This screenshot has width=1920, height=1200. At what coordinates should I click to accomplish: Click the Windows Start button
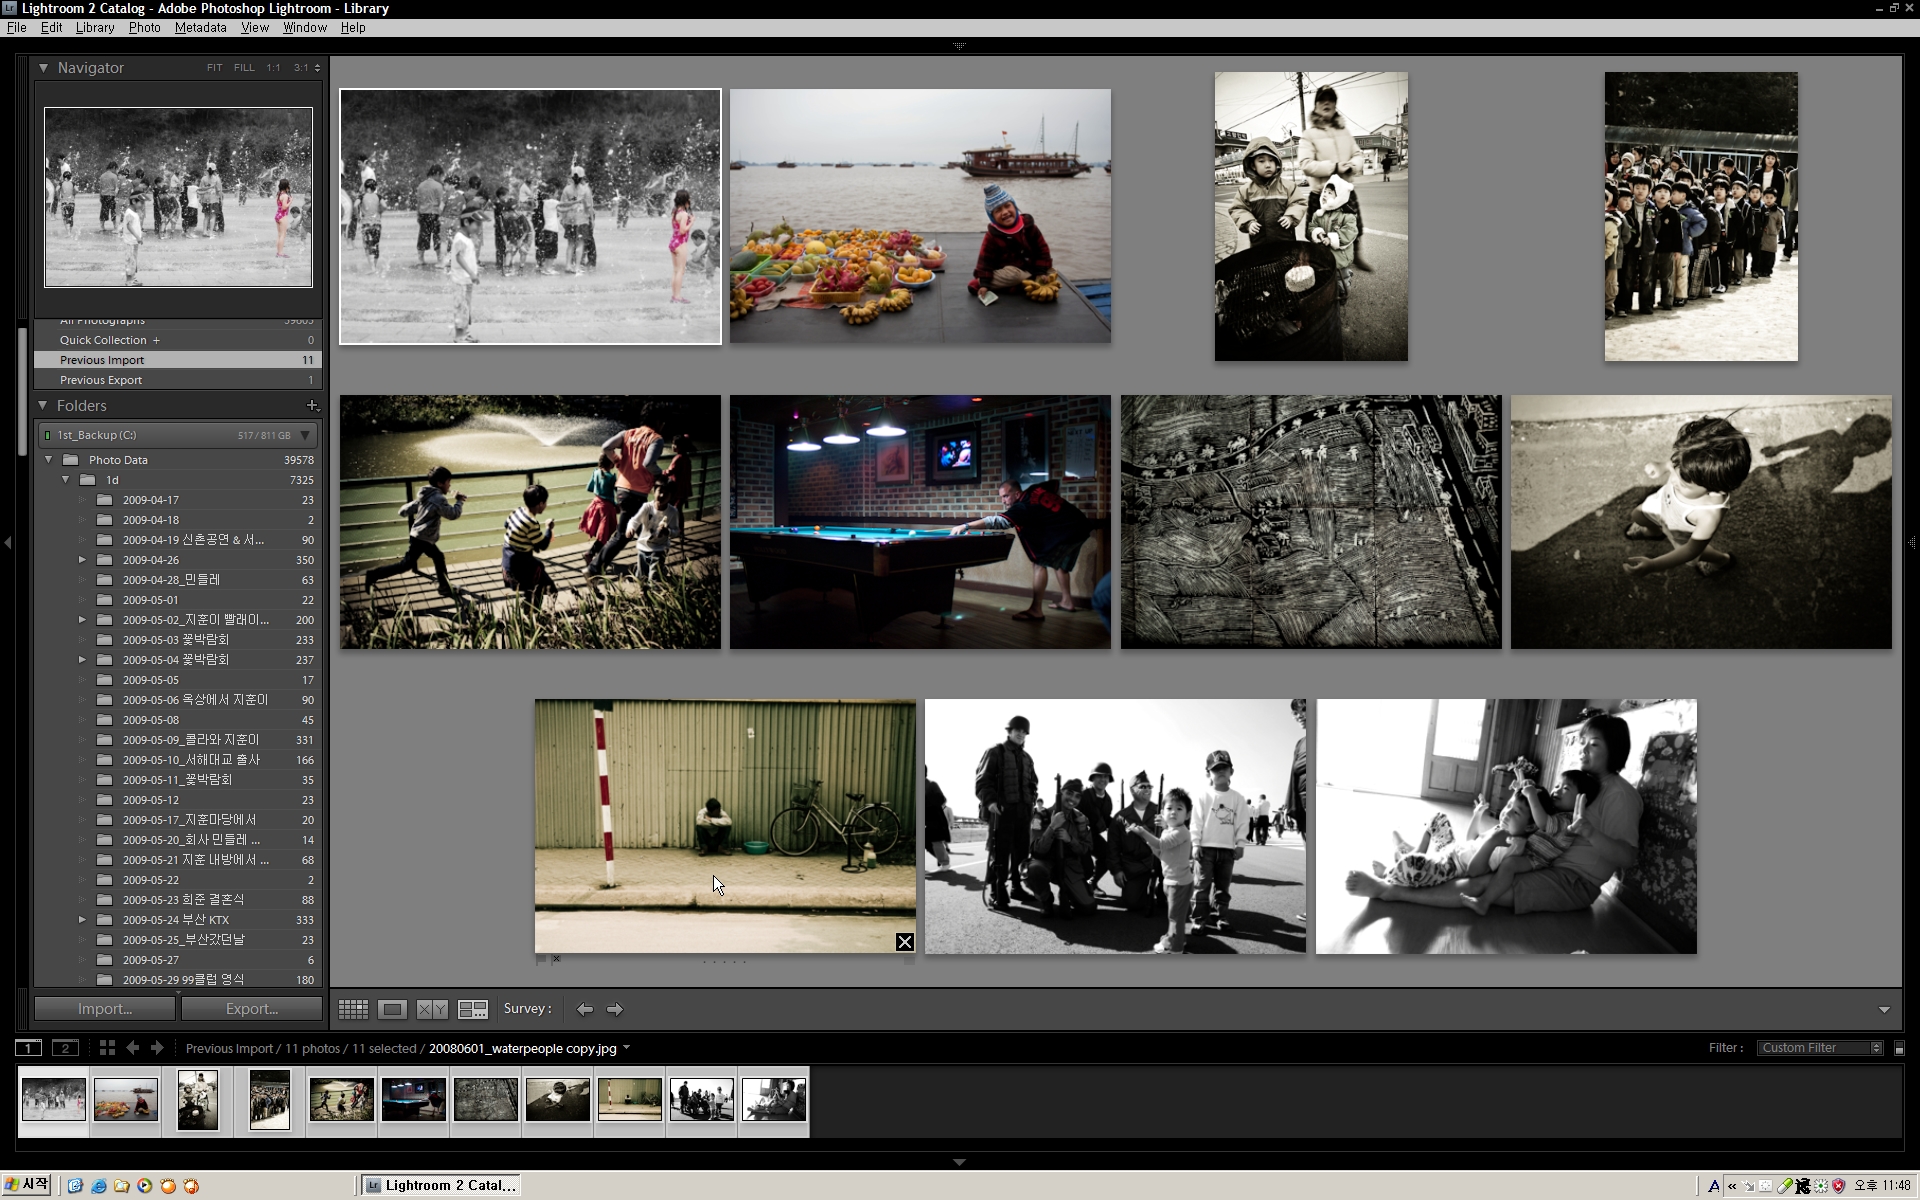pyautogui.click(x=27, y=1185)
